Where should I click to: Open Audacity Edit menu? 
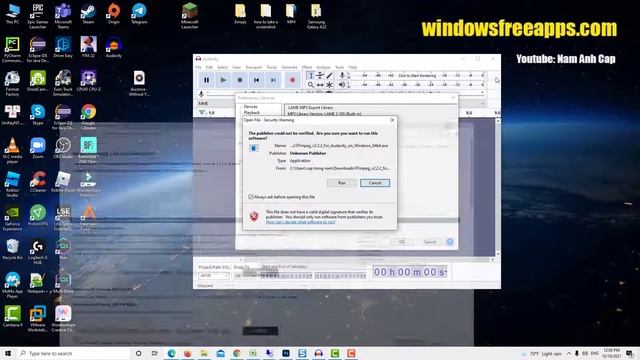pos(209,67)
